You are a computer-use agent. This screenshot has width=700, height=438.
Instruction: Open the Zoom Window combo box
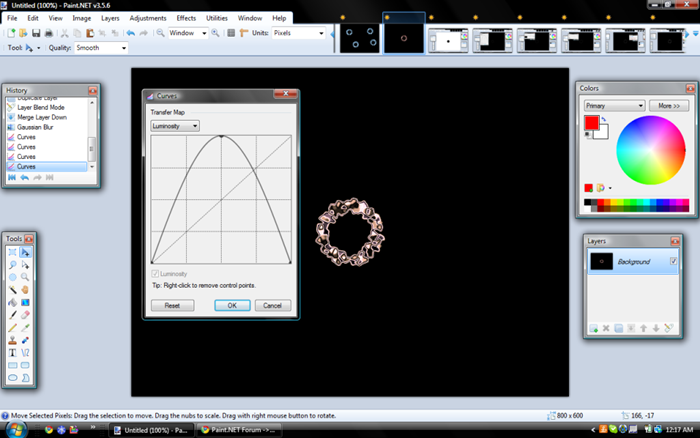[188, 33]
